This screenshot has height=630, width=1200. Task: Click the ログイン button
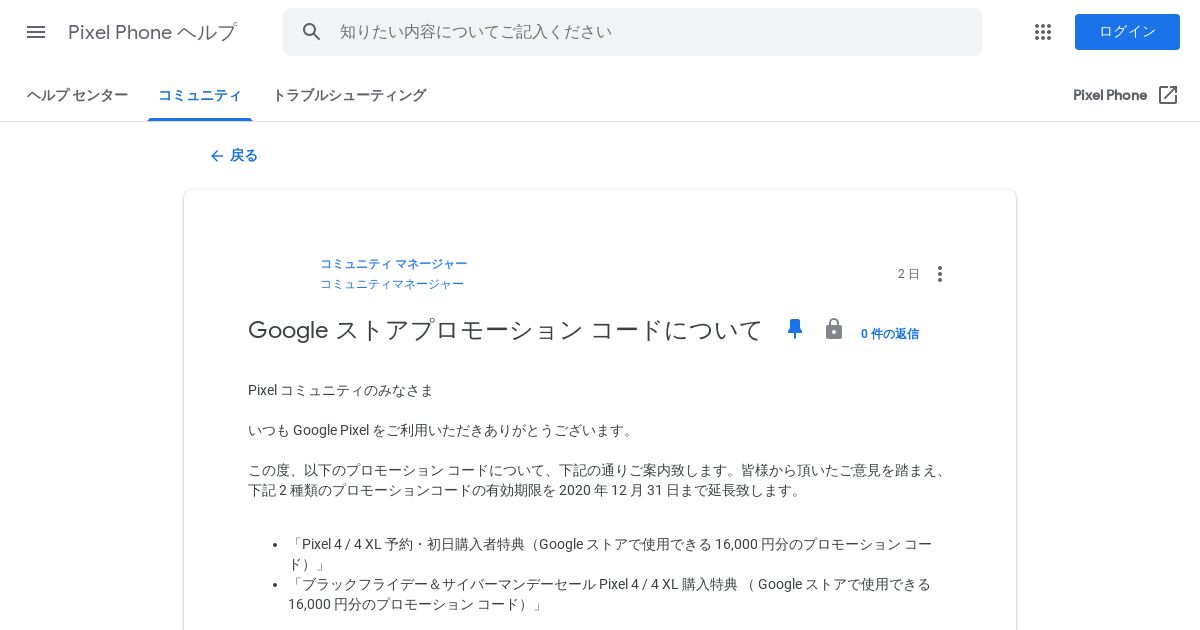point(1127,32)
